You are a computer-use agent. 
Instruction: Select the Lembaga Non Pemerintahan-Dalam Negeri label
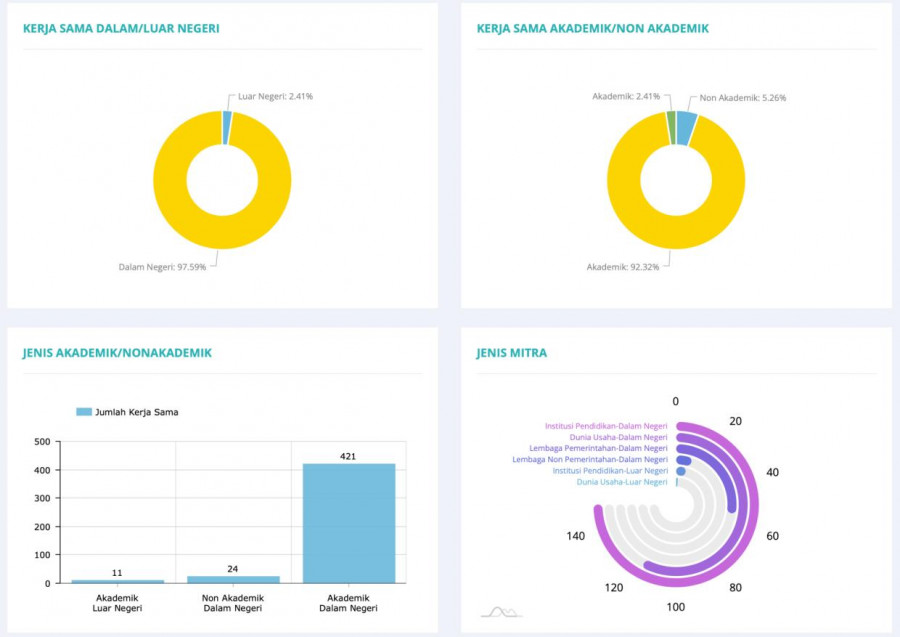590,459
